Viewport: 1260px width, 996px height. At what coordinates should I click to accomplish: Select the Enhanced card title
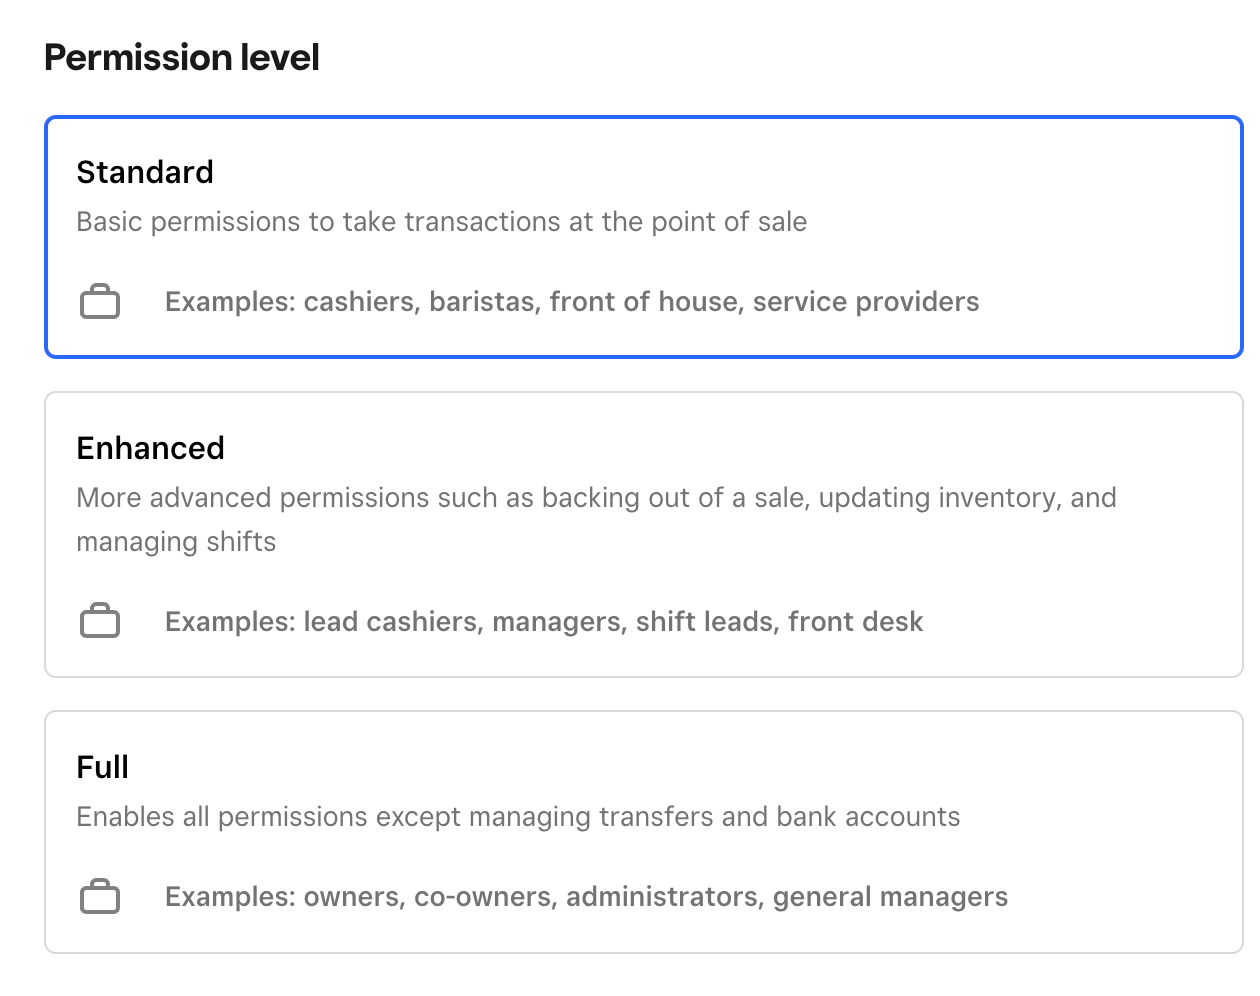150,448
